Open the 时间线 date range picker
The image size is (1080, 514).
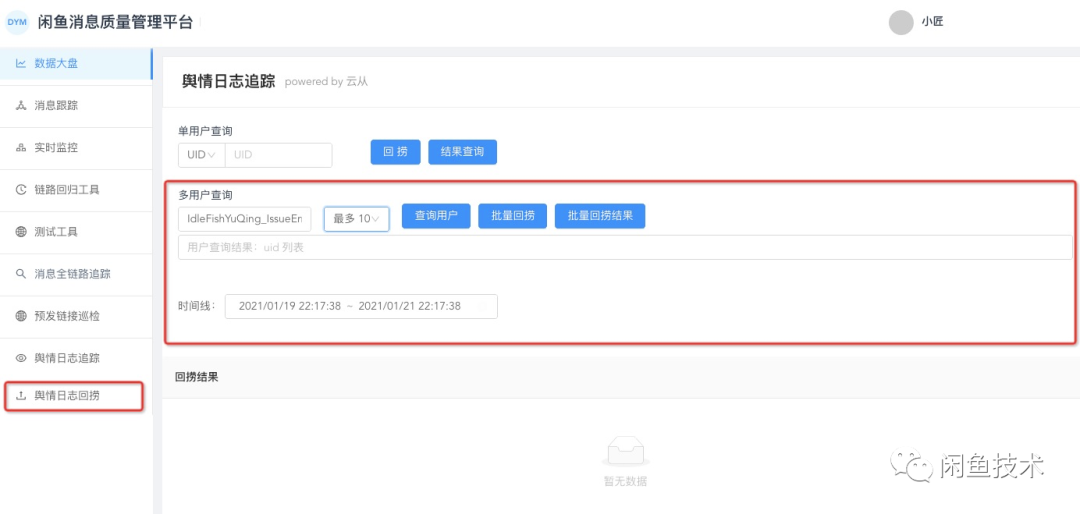point(361,306)
